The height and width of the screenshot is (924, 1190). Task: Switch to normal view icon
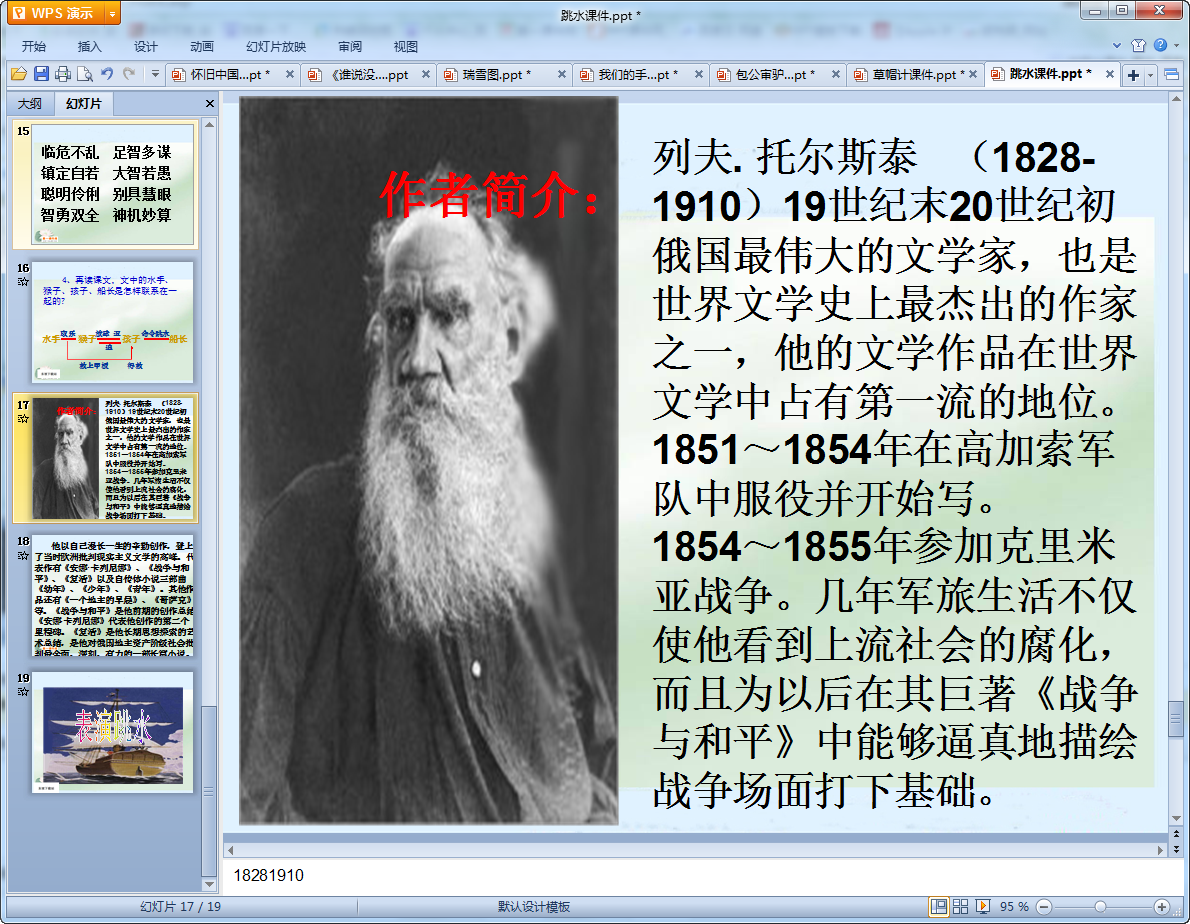(939, 907)
